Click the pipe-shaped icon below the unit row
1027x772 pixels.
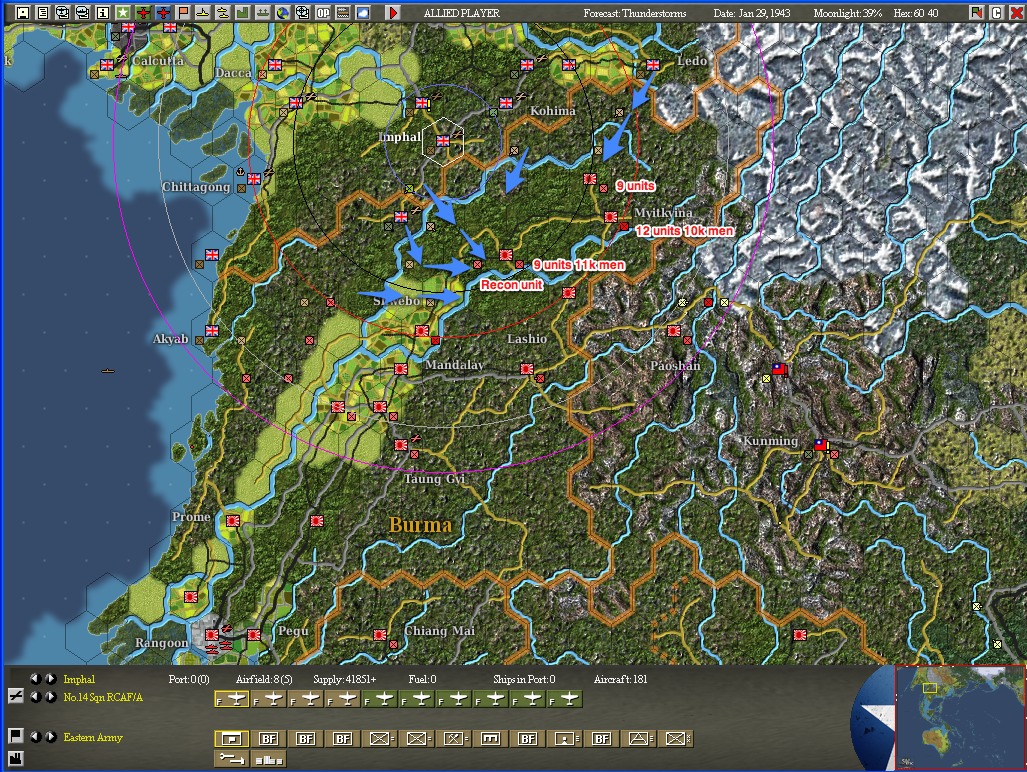[x=231, y=759]
